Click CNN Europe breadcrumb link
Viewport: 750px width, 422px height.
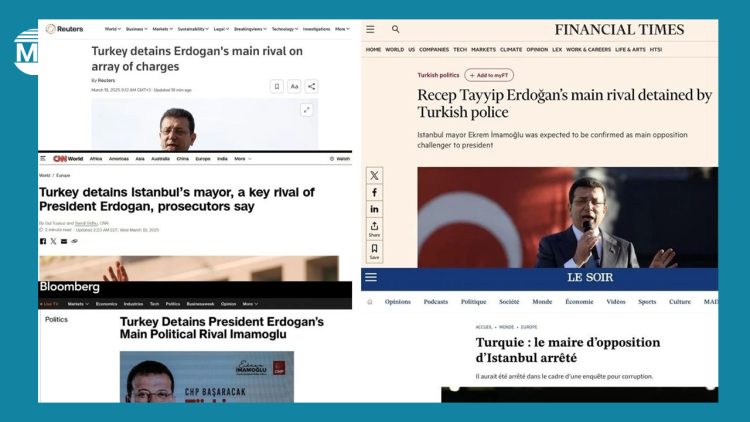(x=63, y=176)
